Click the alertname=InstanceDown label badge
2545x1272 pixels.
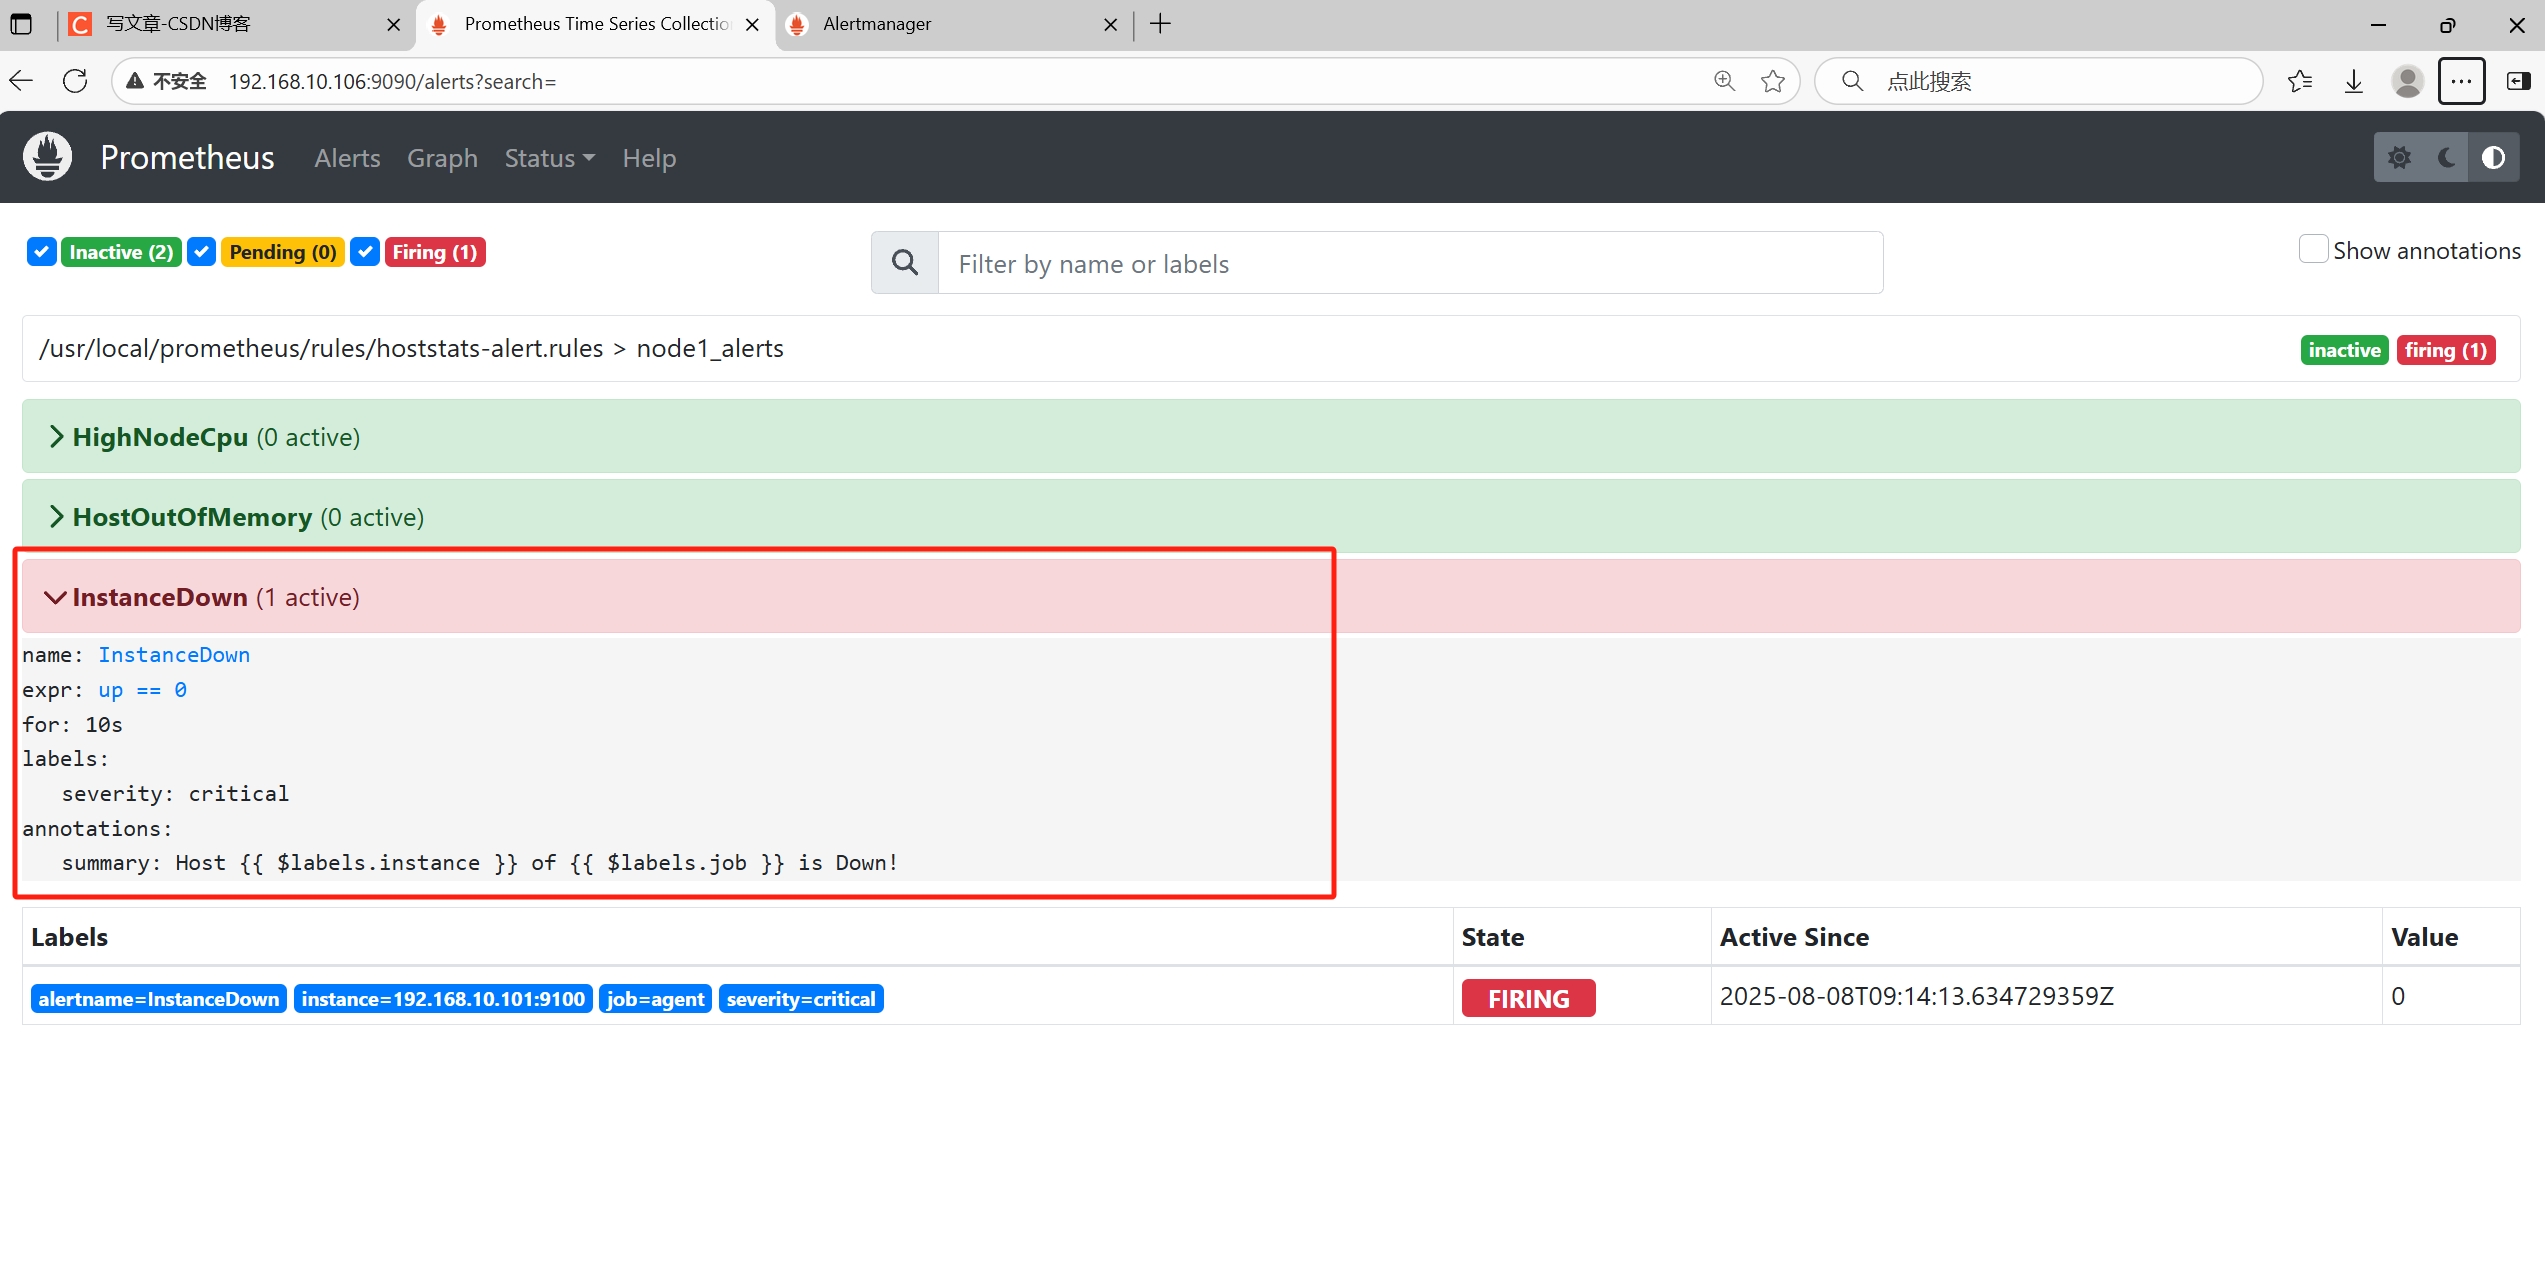[159, 999]
